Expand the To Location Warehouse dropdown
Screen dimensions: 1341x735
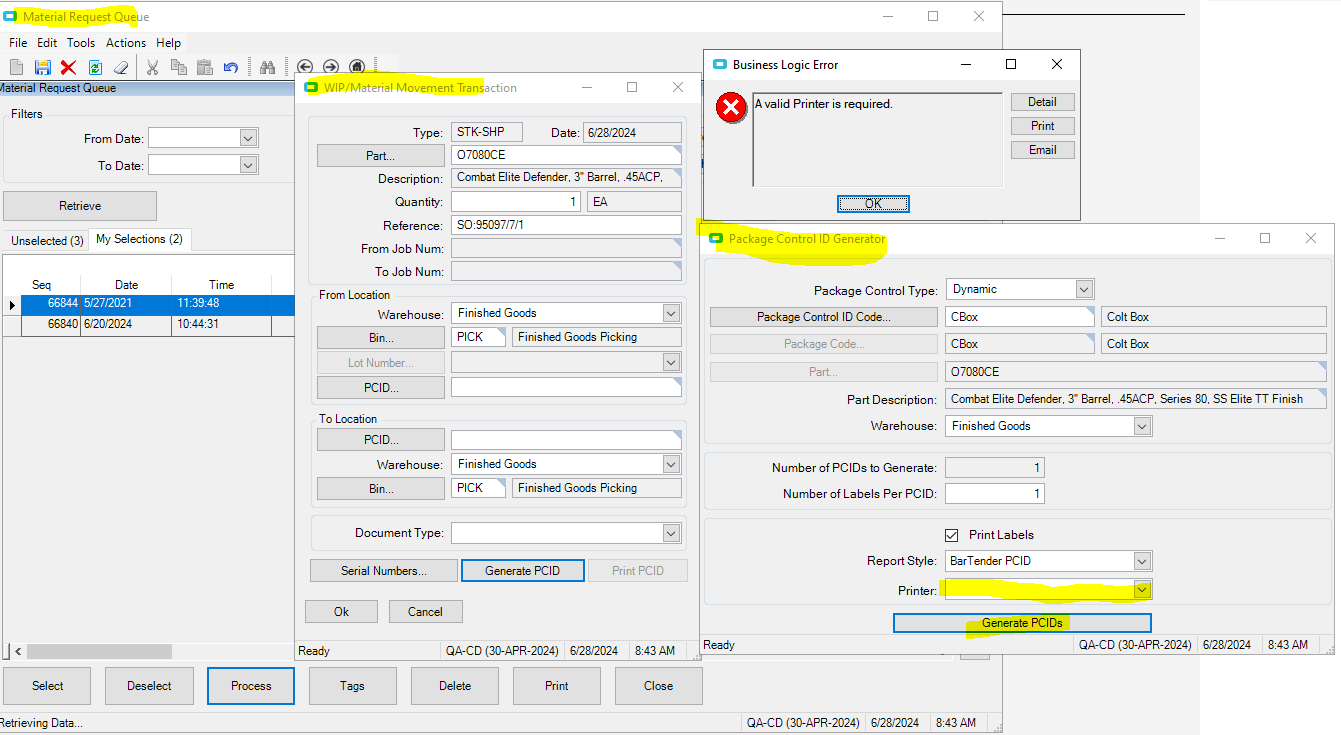672,464
